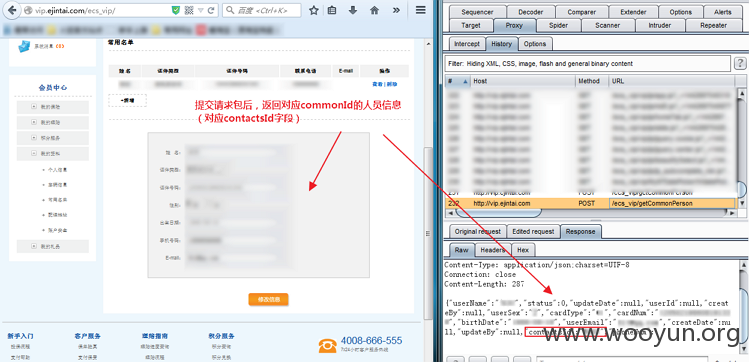The height and width of the screenshot is (362, 749).
Task: Switch to the Comparer tab in Burp
Action: [581, 12]
